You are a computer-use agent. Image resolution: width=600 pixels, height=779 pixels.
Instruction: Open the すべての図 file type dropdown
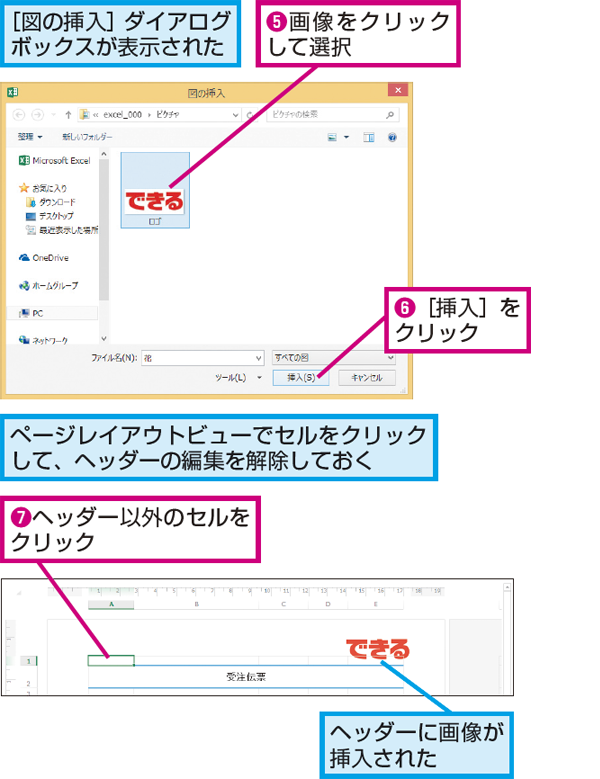pos(334,358)
